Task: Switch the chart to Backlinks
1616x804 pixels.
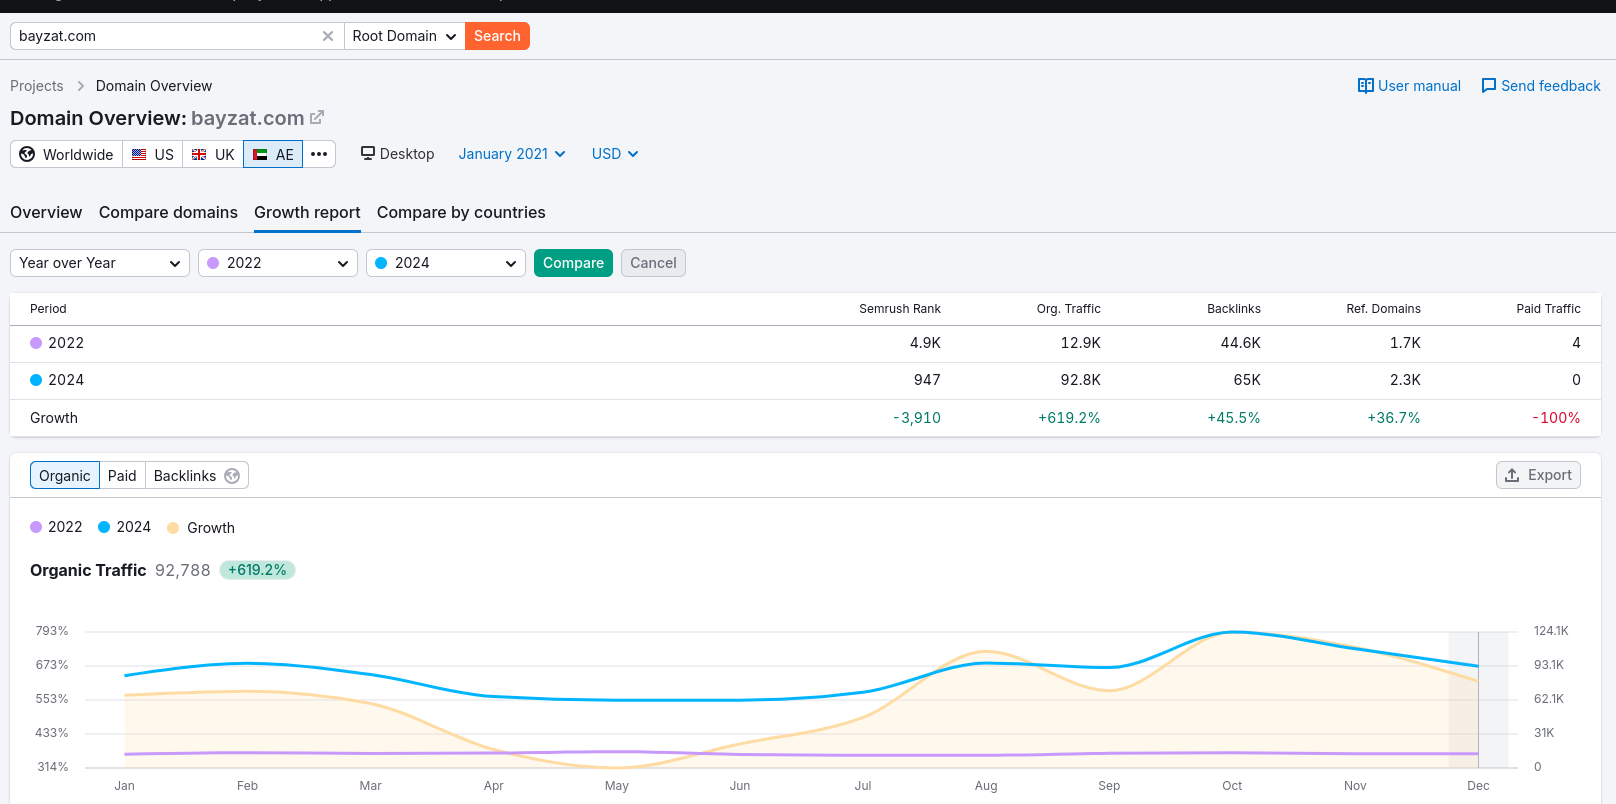Action: coord(197,475)
